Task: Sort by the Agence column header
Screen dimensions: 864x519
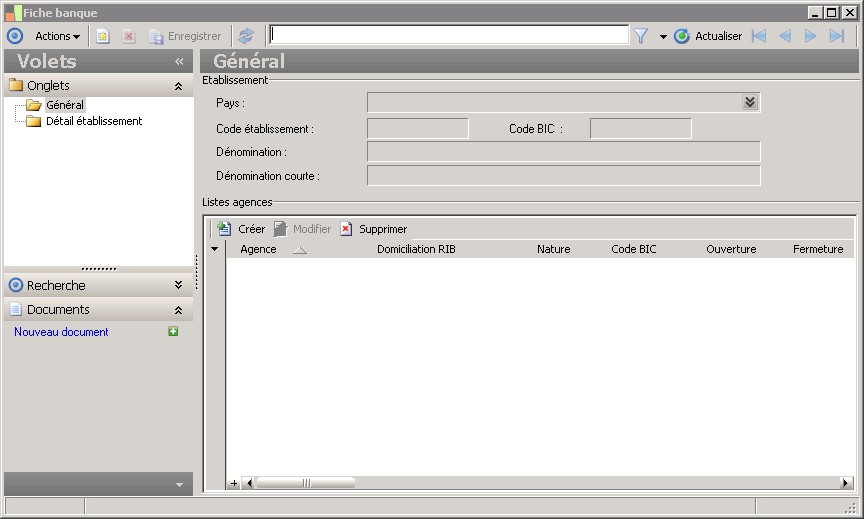Action: coord(258,250)
